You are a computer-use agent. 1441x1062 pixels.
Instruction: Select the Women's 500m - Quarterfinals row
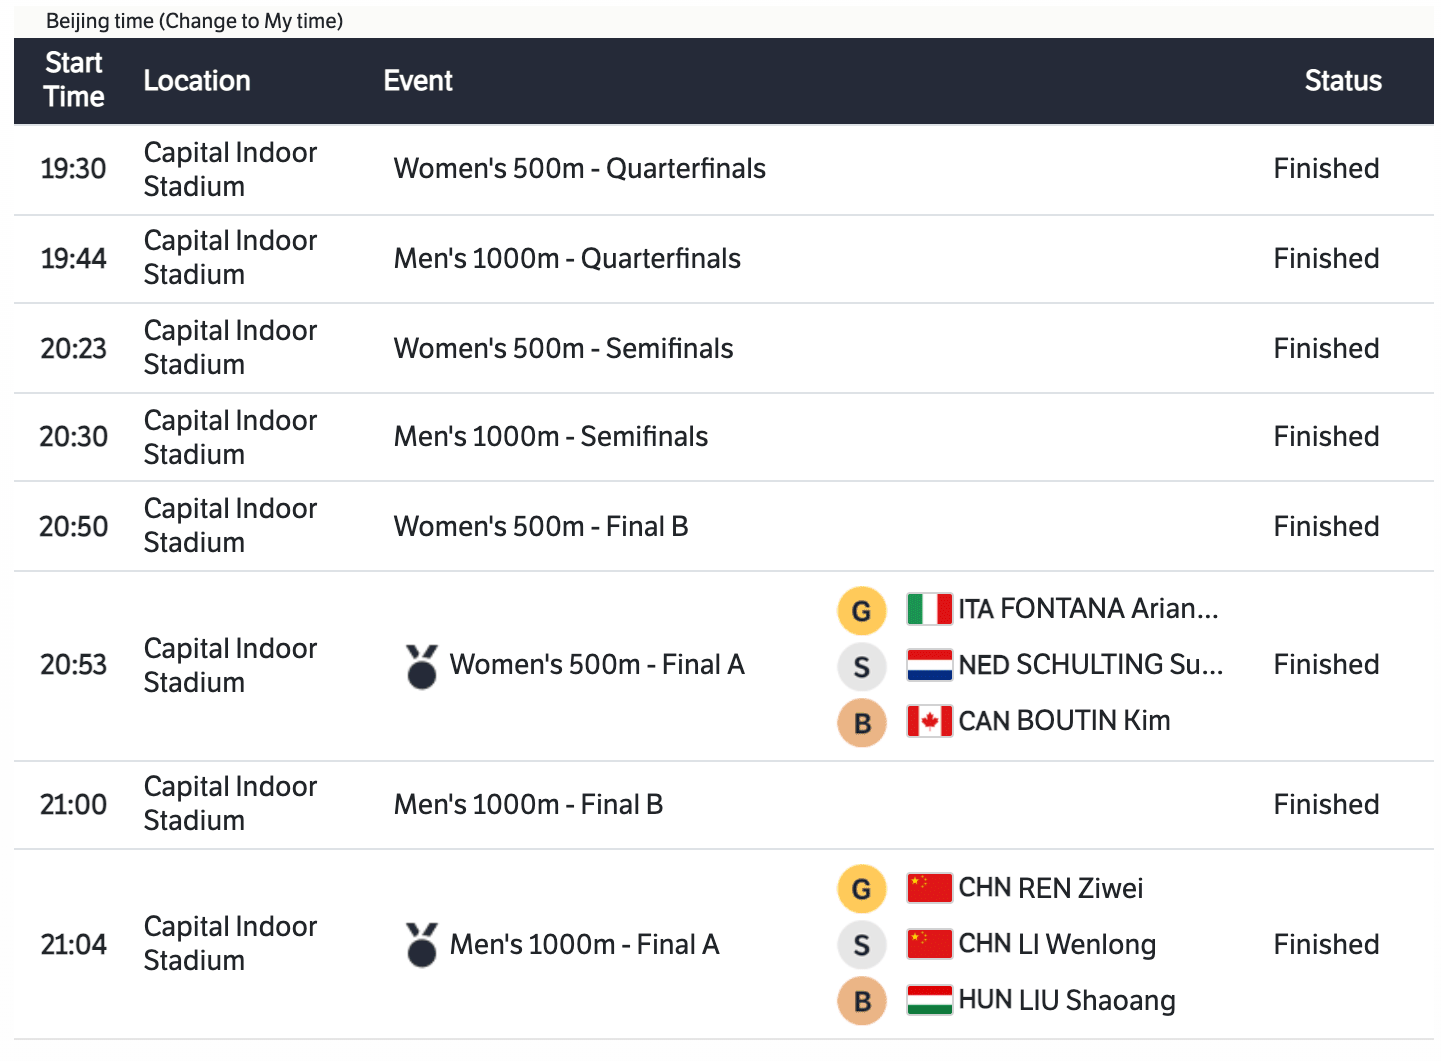[579, 169]
